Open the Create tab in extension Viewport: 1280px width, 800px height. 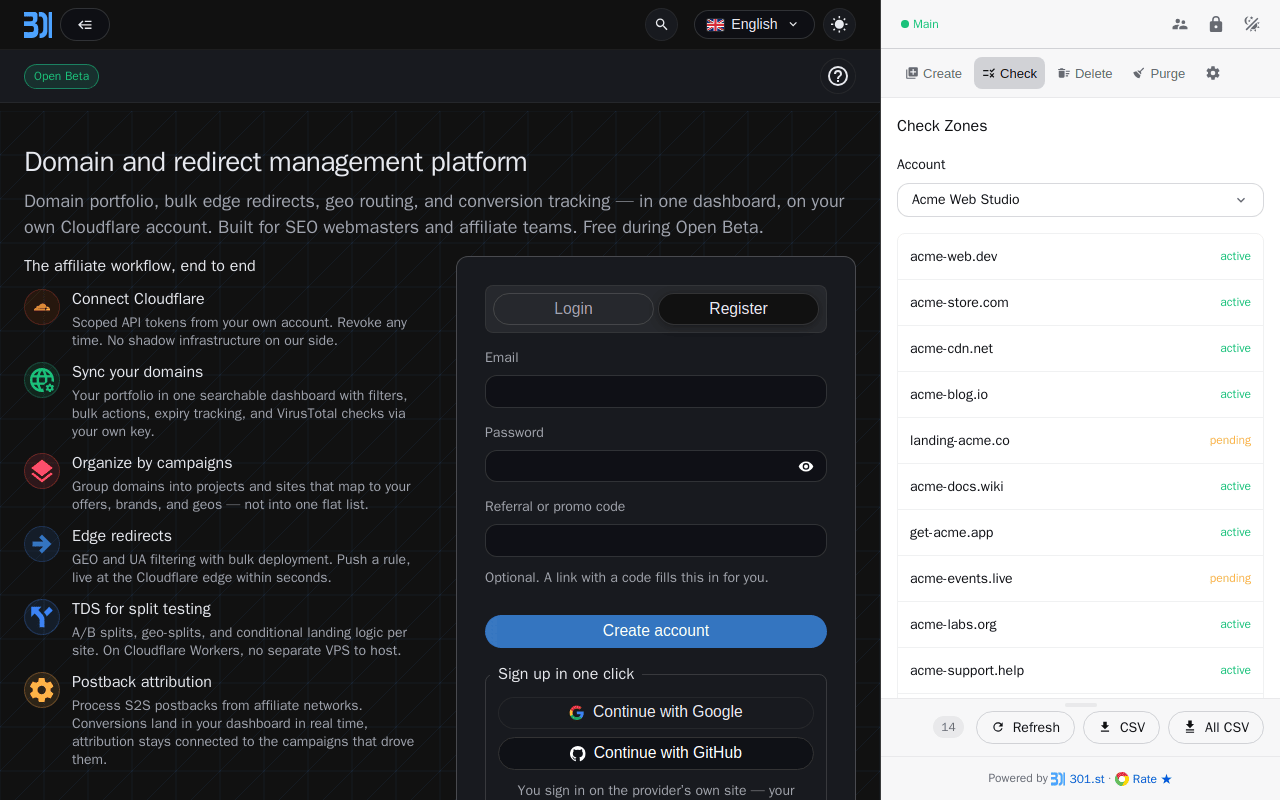pyautogui.click(x=933, y=73)
